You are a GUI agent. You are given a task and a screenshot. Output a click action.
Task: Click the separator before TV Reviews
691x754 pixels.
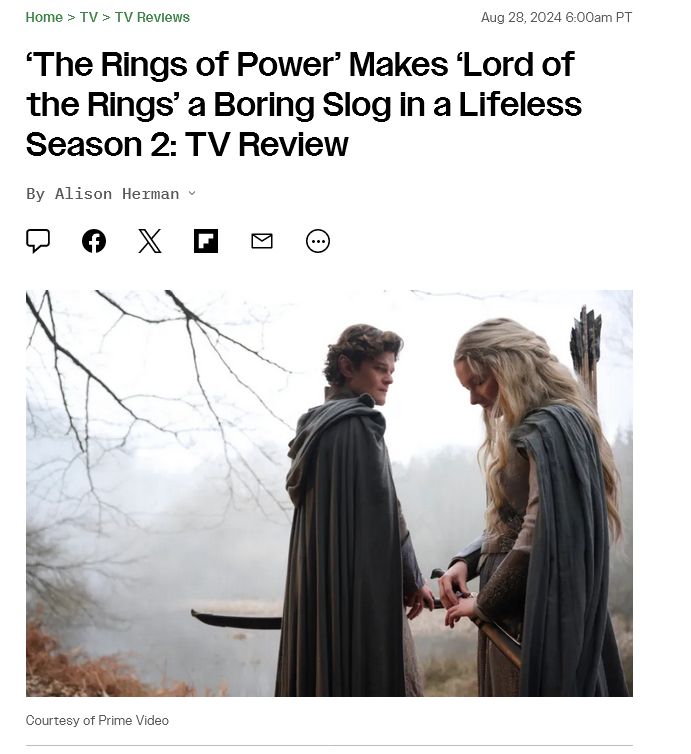[106, 17]
